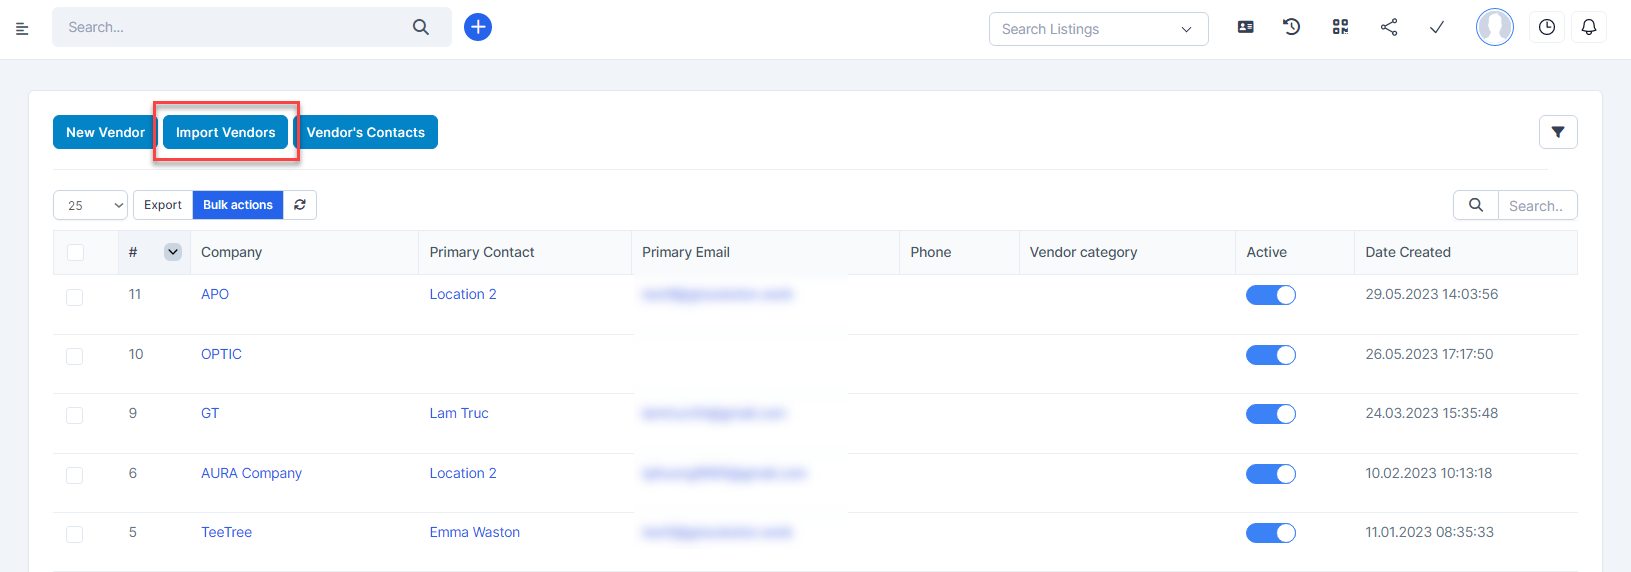Open notifications bell icon
This screenshot has width=1631, height=572.
[1588, 27]
